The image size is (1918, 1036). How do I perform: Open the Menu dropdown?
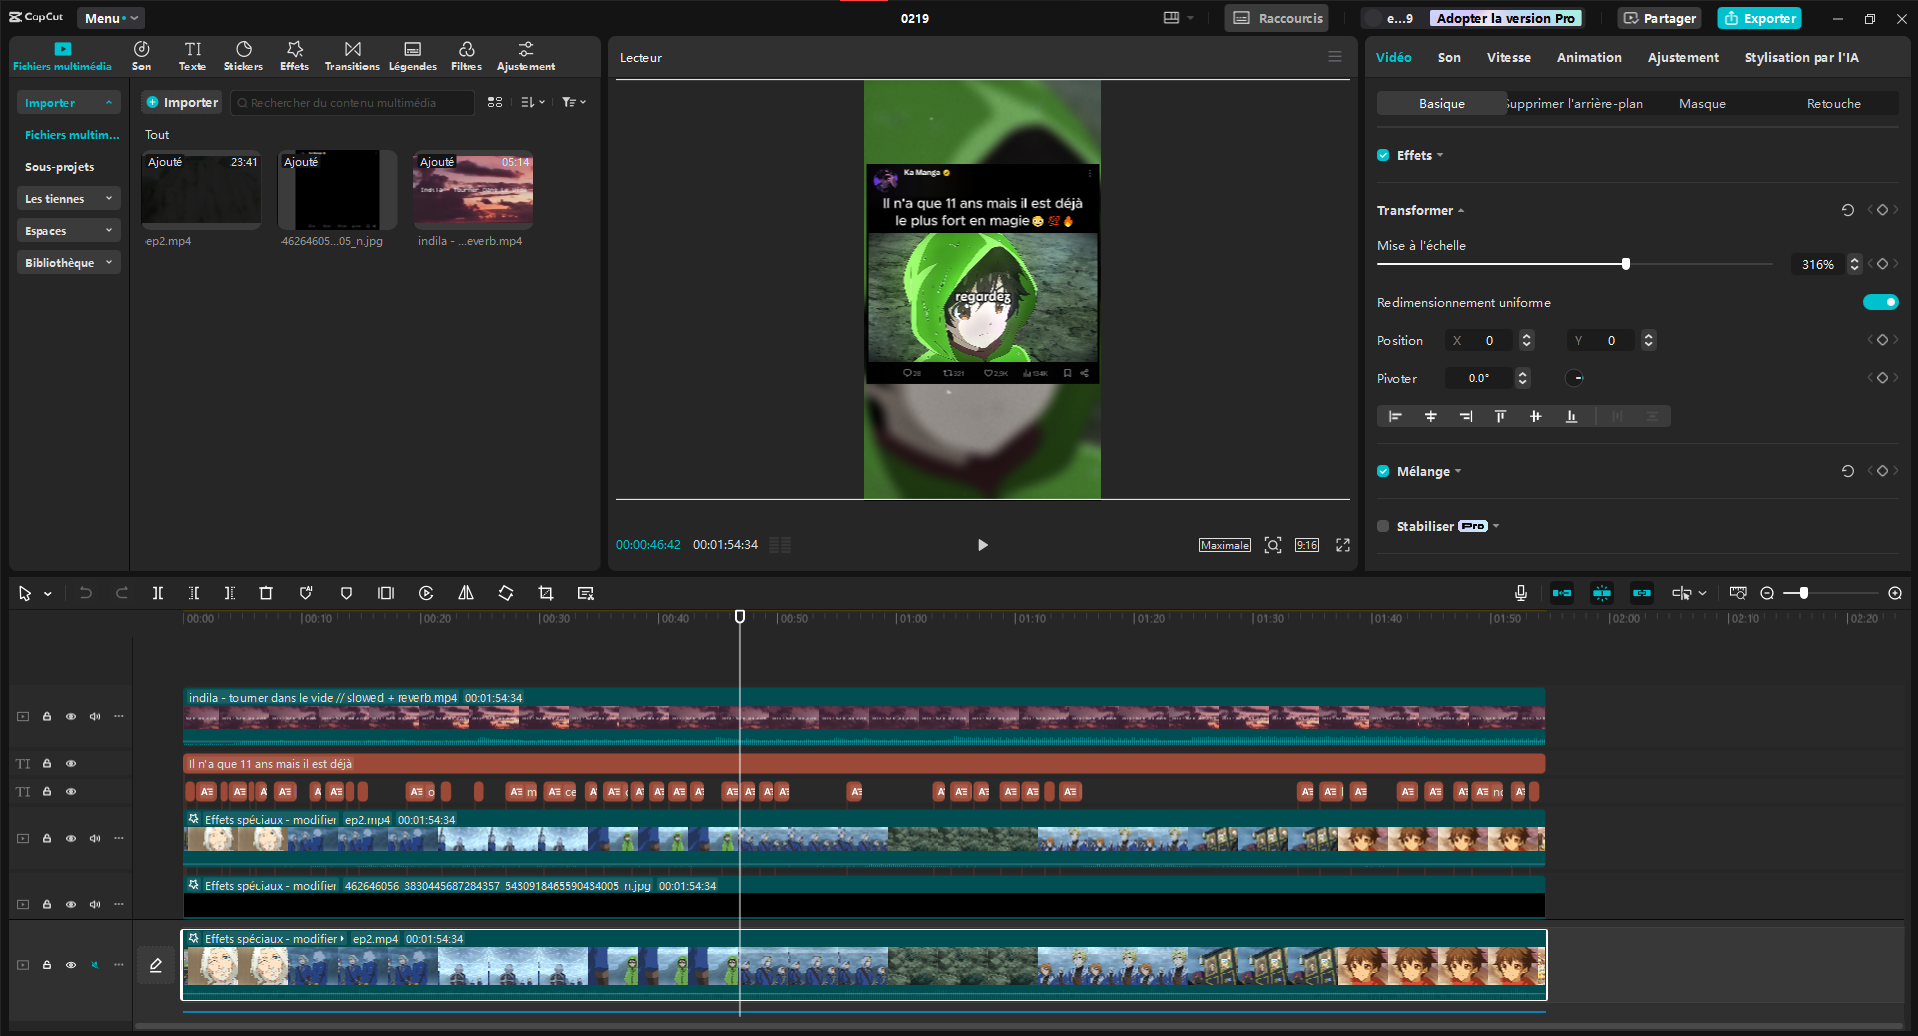click(110, 18)
